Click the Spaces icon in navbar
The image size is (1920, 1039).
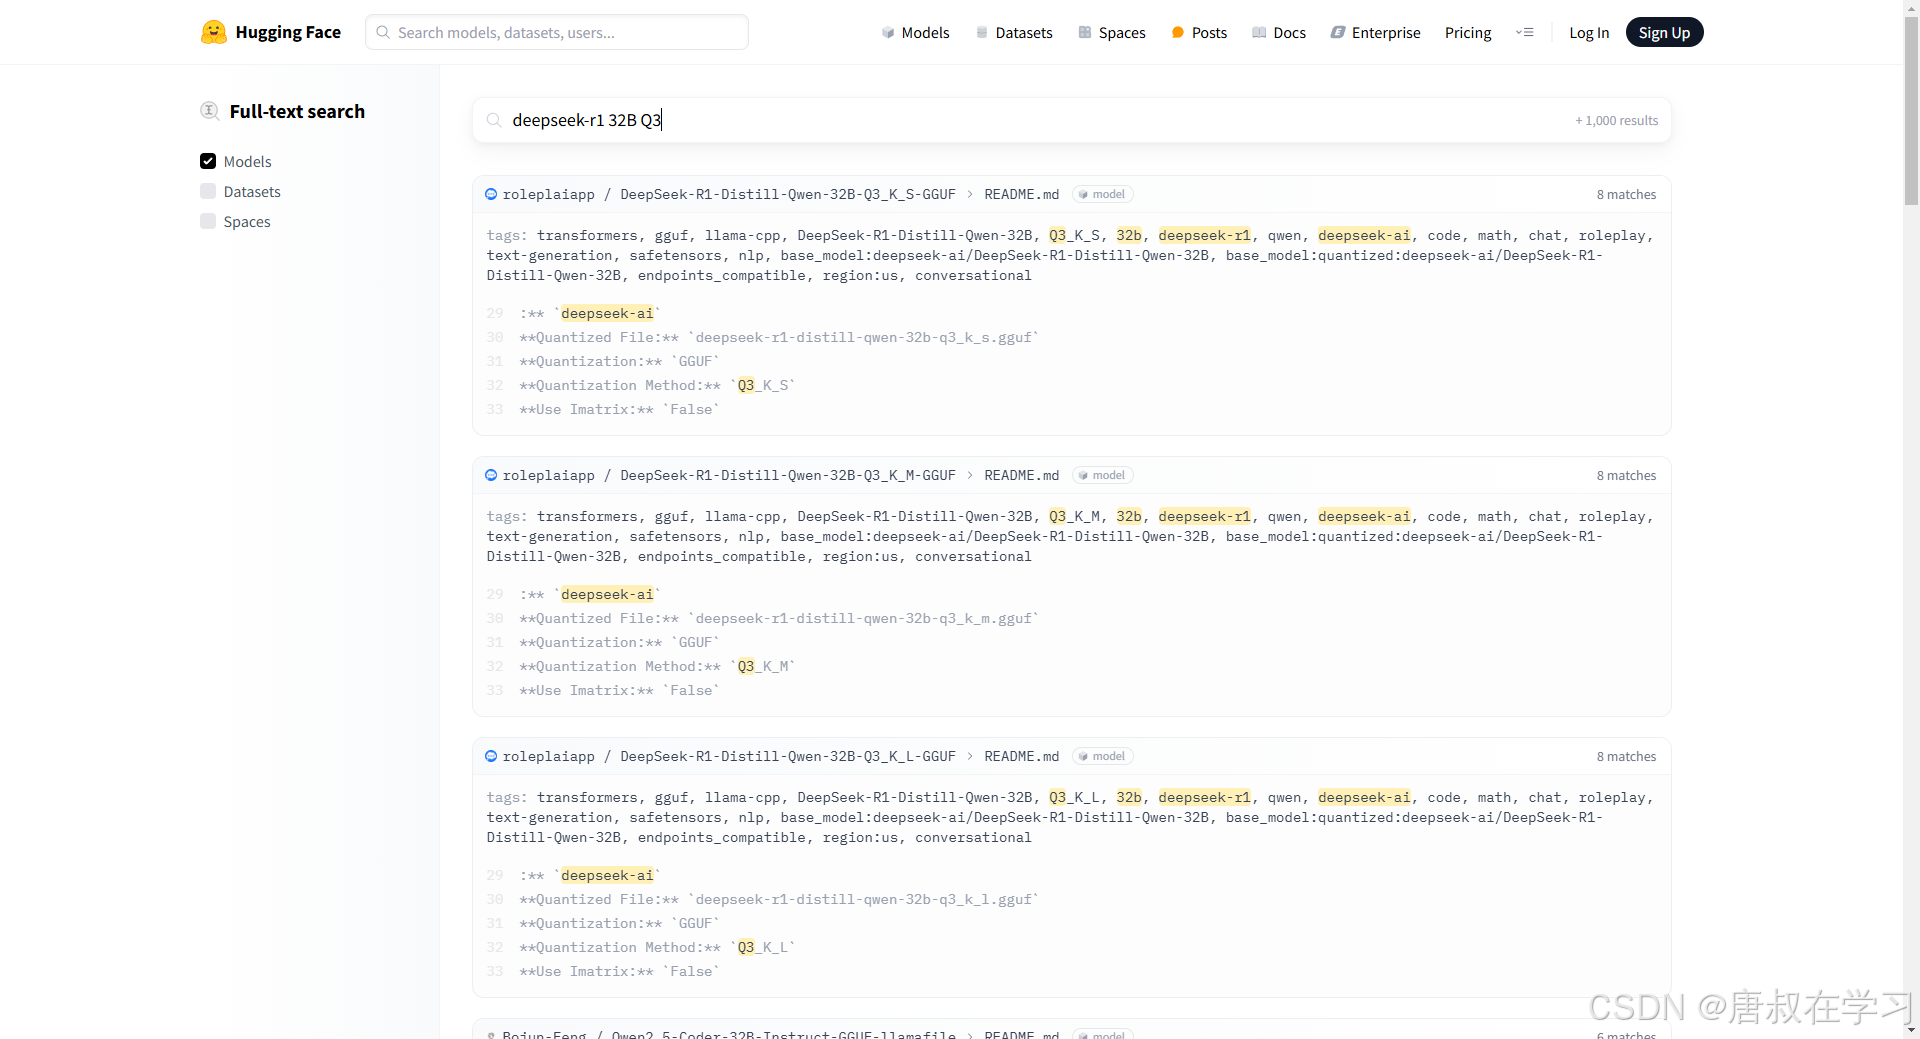pos(1085,32)
